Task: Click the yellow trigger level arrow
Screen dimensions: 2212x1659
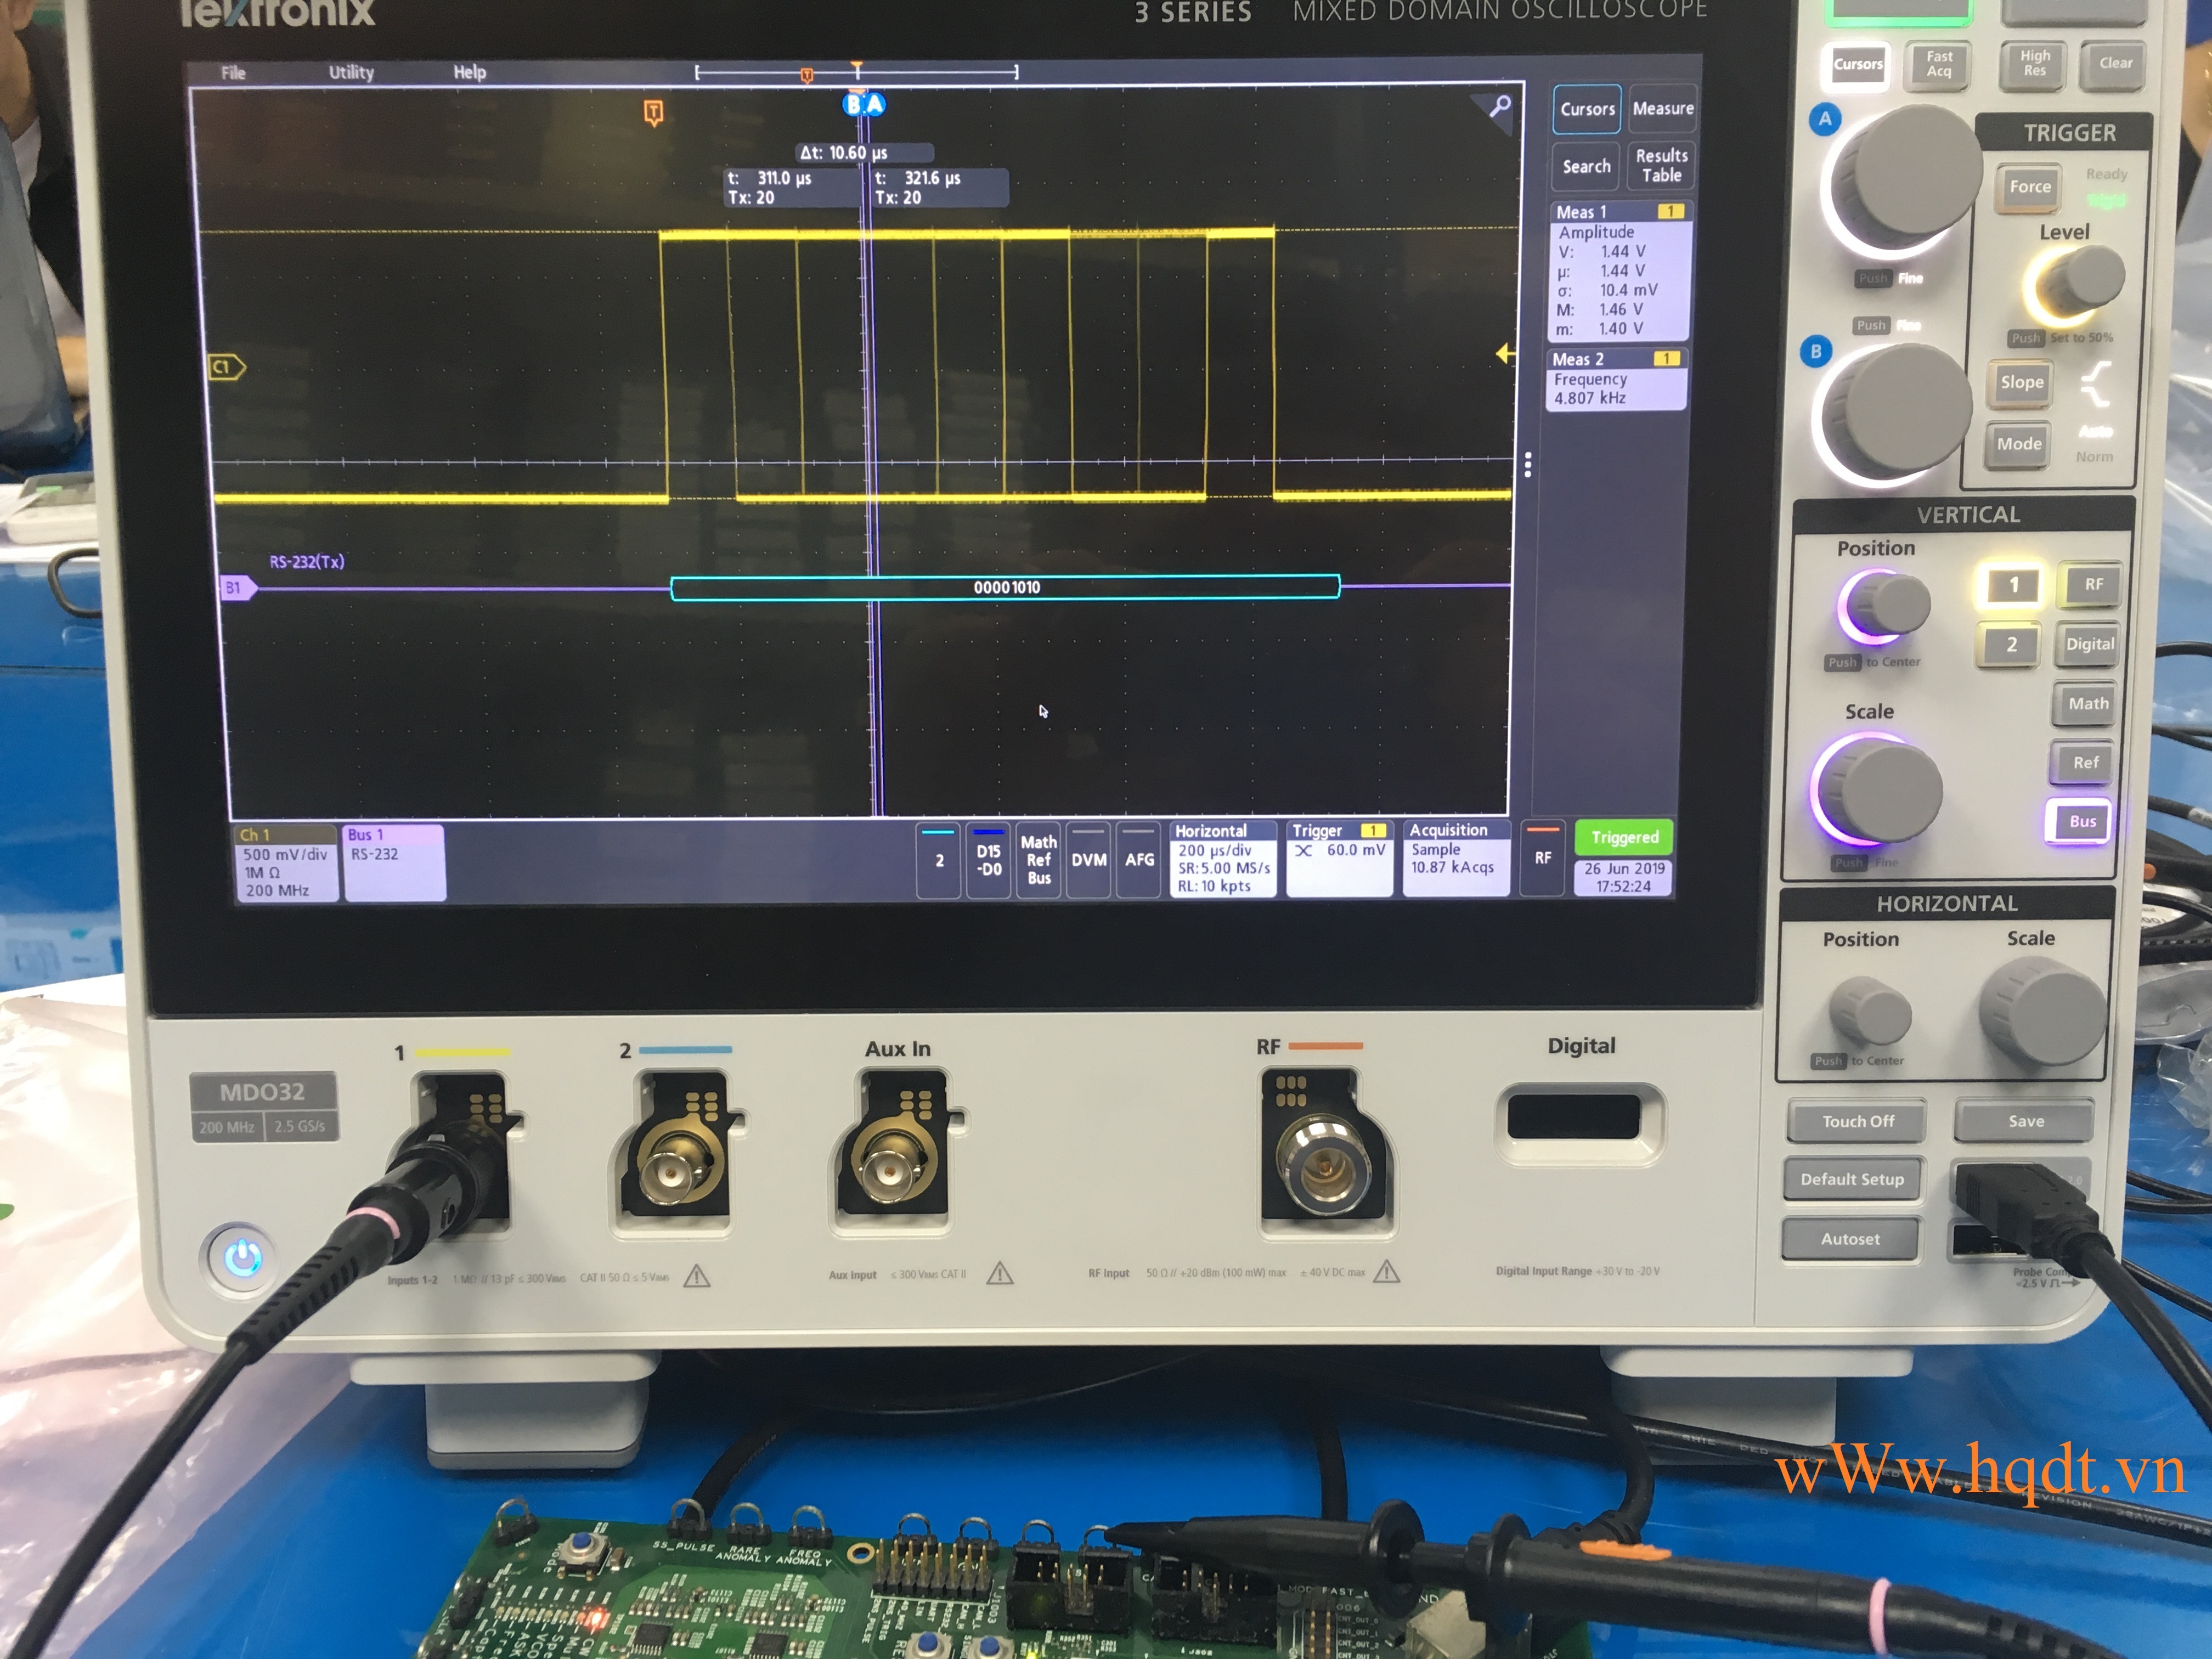Action: point(1505,354)
